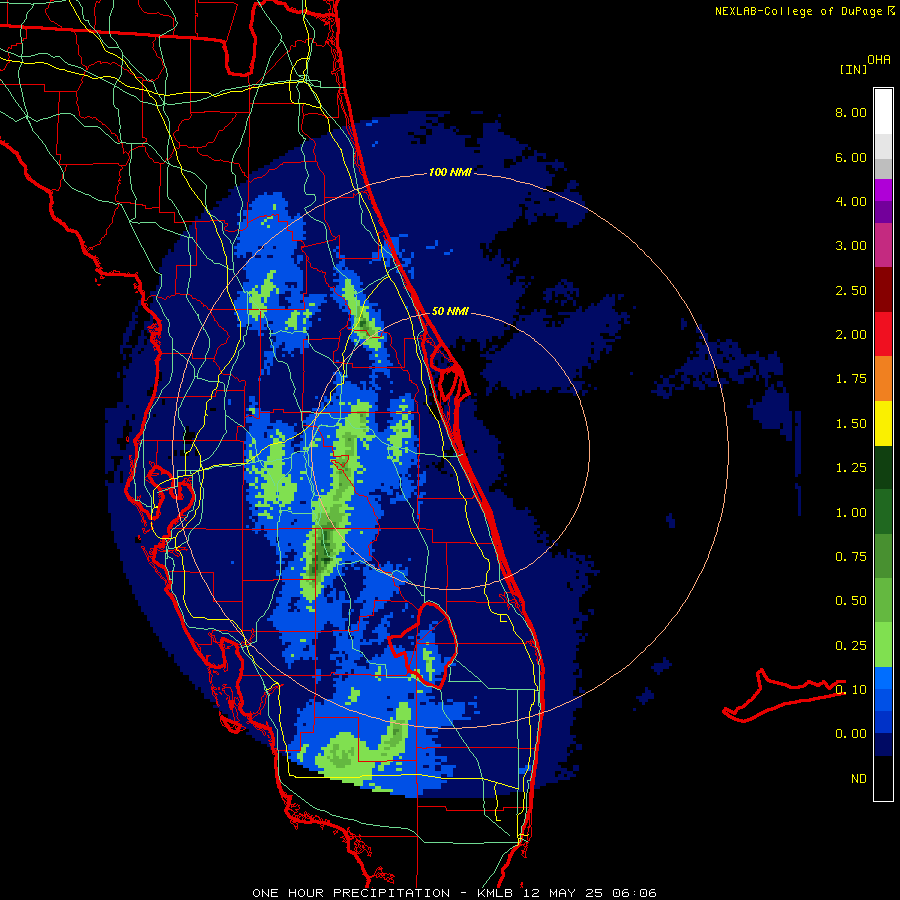Screen dimensions: 900x900
Task: Click the 100 NMI range ring label
Action: click(450, 172)
